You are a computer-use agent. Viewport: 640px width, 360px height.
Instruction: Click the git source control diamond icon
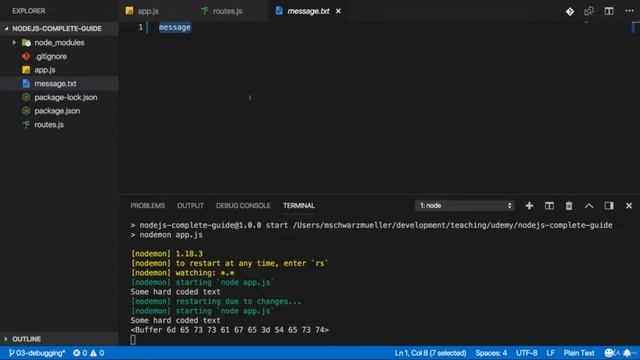pyautogui.click(x=570, y=11)
